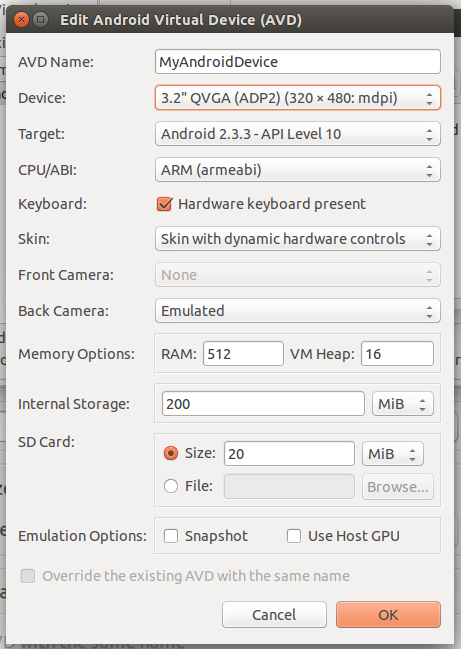461x649 pixels.
Task: Close the Edit AVD dialog window
Action: (x=21, y=19)
